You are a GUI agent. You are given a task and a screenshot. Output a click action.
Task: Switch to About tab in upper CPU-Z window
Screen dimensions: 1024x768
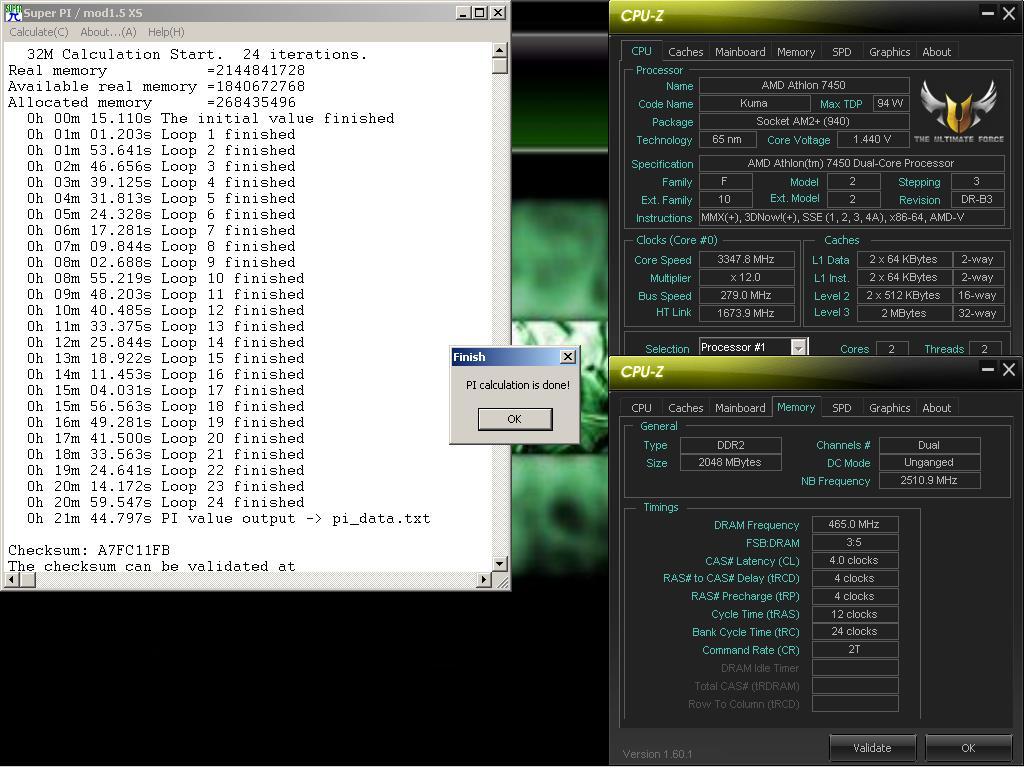936,52
